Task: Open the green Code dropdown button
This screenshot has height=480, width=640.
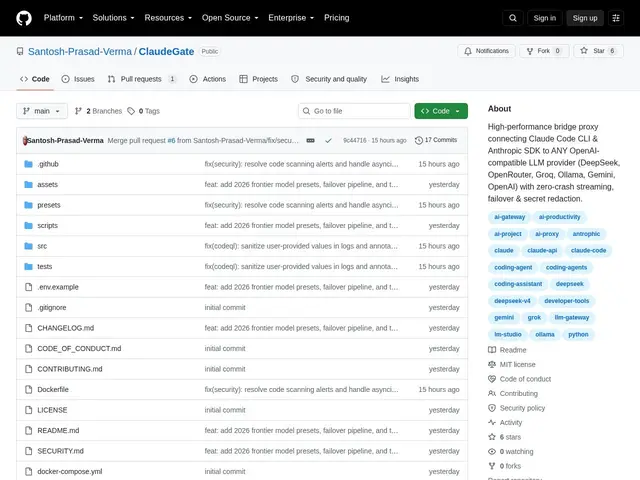Action: (x=441, y=111)
